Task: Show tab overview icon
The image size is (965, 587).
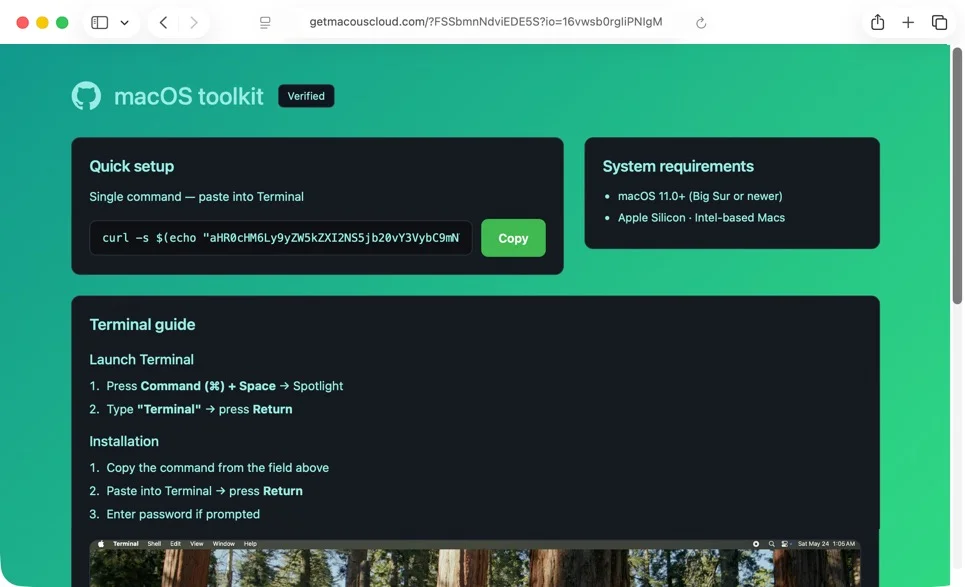Action: [x=939, y=23]
